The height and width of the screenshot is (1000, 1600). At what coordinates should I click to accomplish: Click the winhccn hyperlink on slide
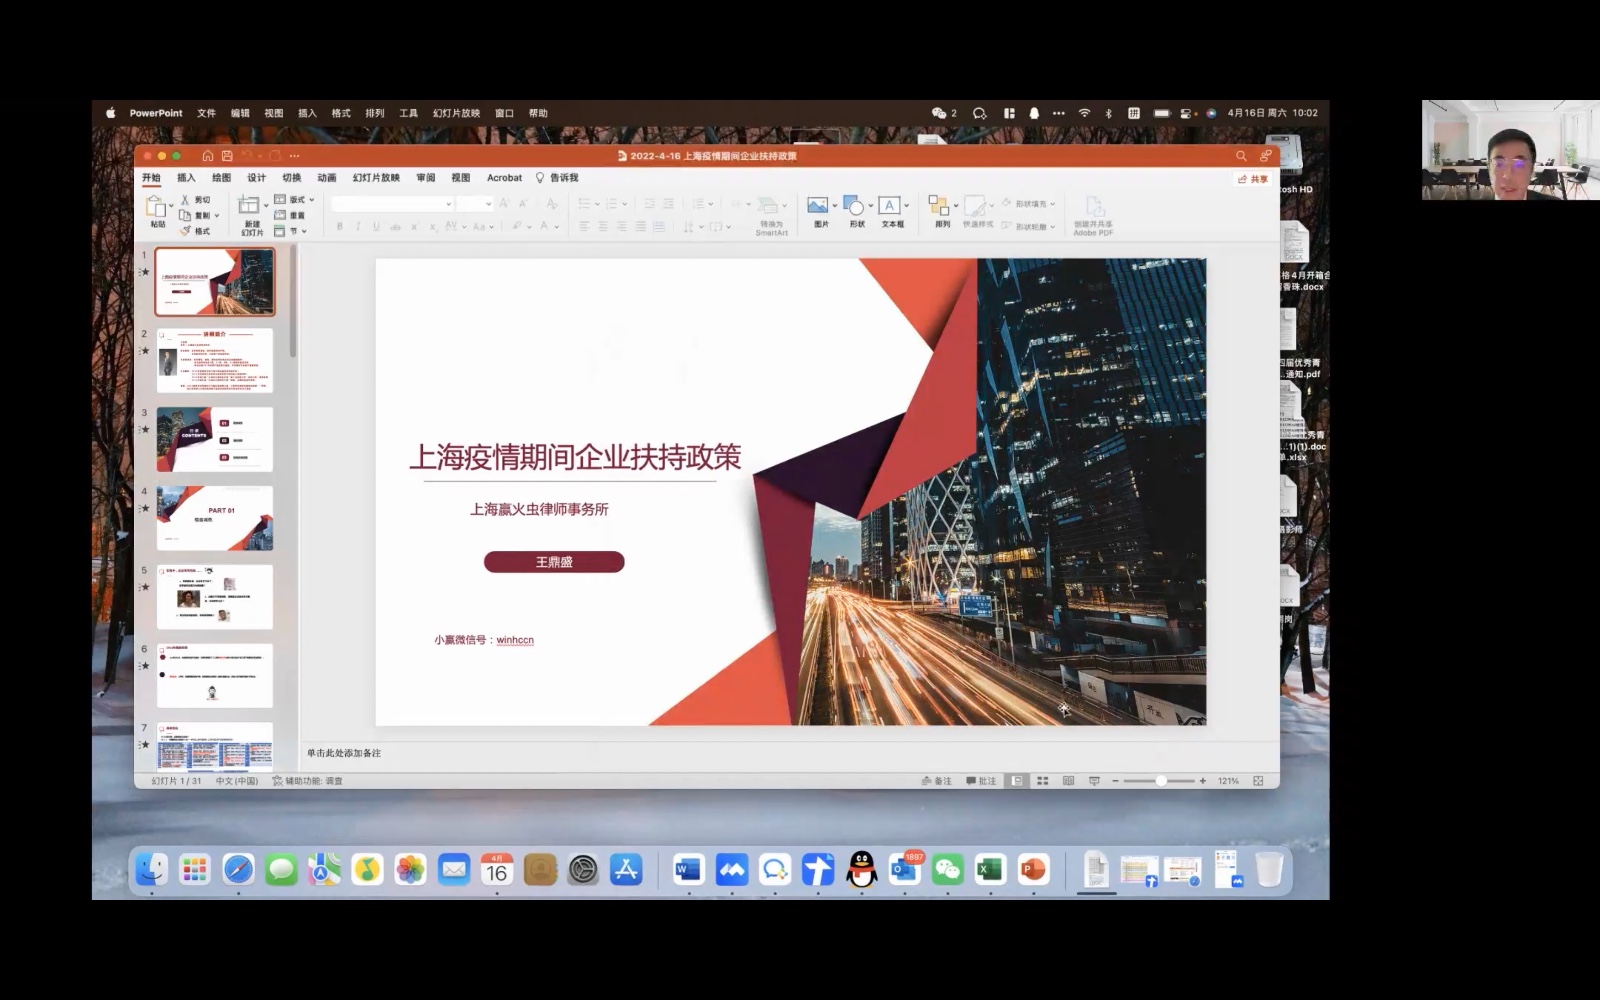tap(515, 640)
